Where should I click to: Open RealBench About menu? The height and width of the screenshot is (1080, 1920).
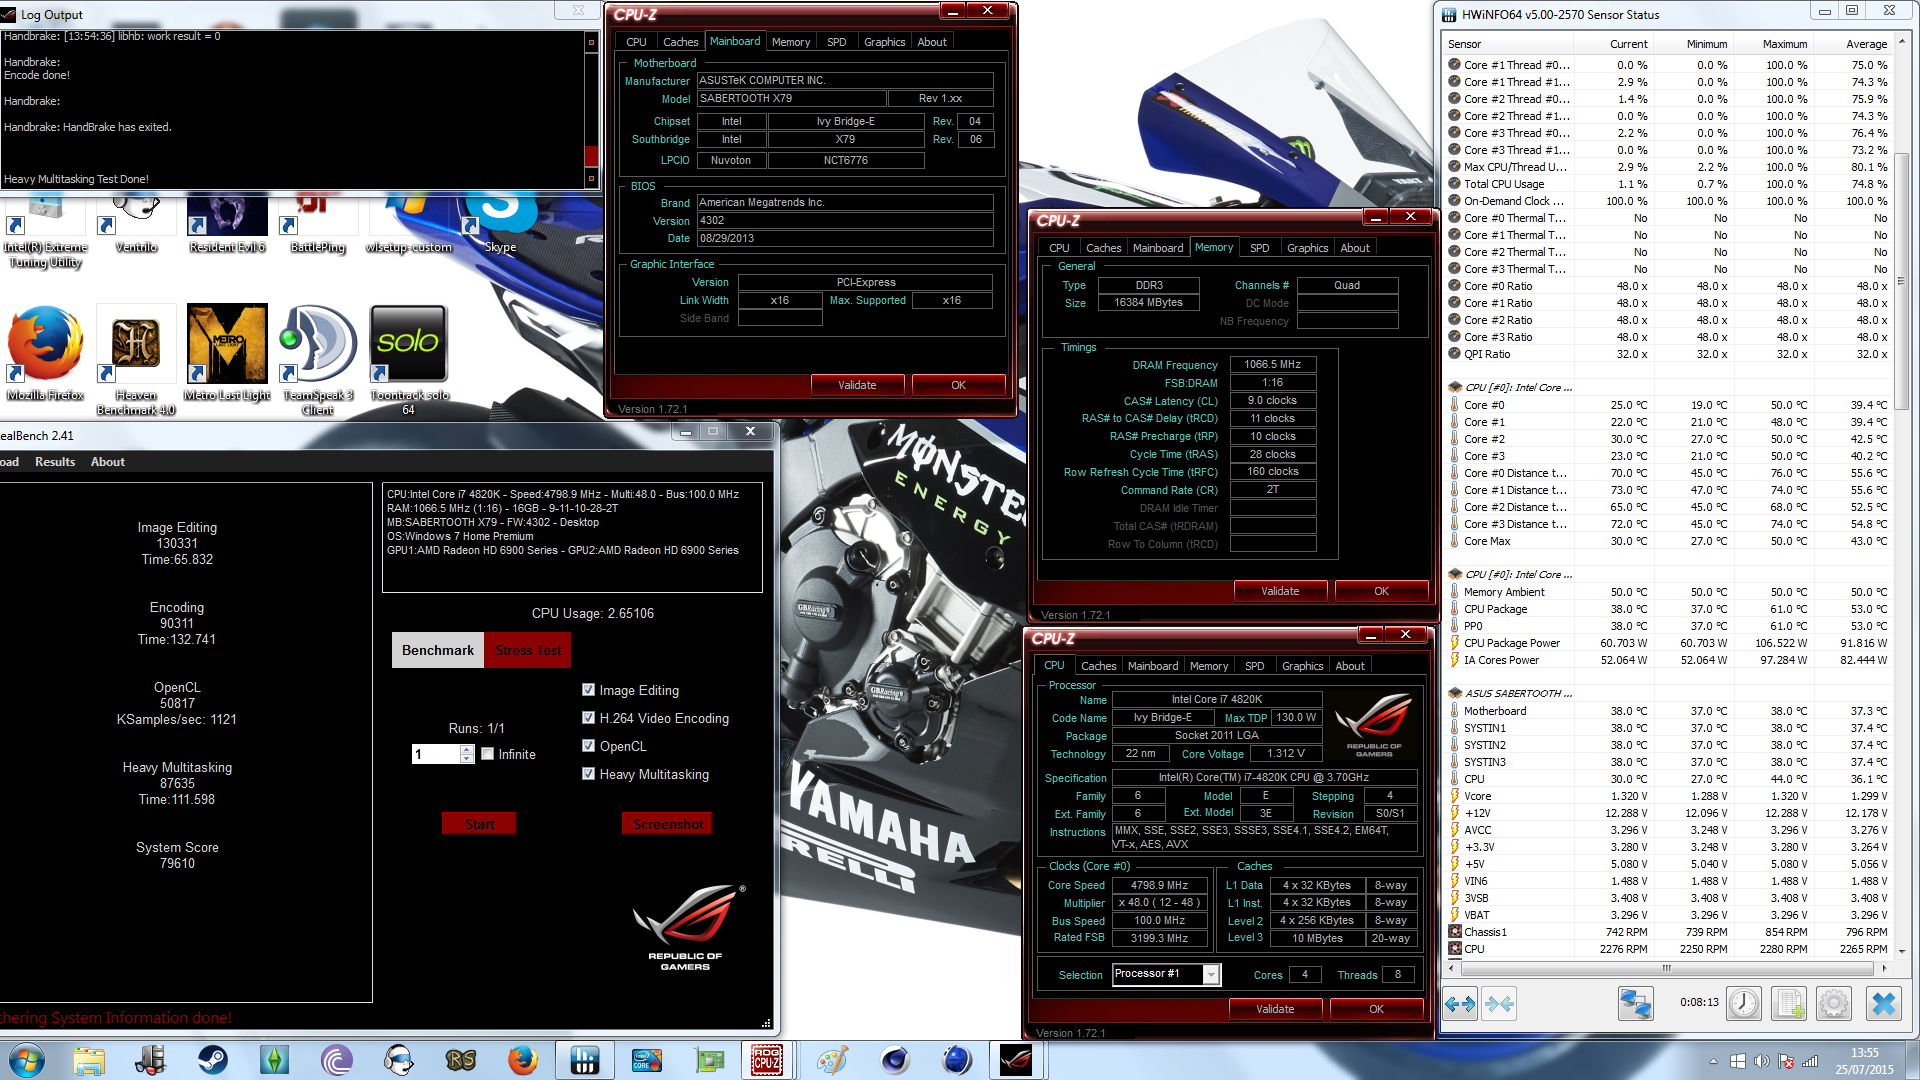[x=107, y=462]
